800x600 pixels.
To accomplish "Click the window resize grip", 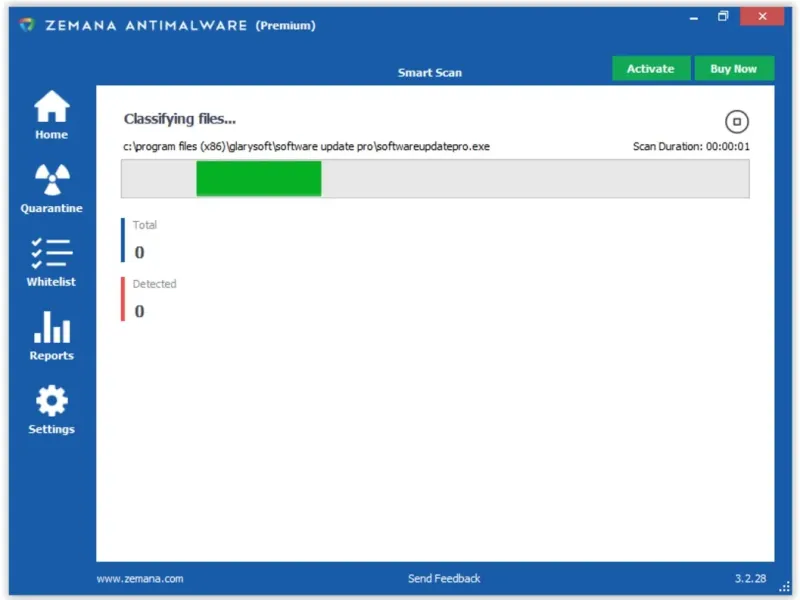I will 785,587.
